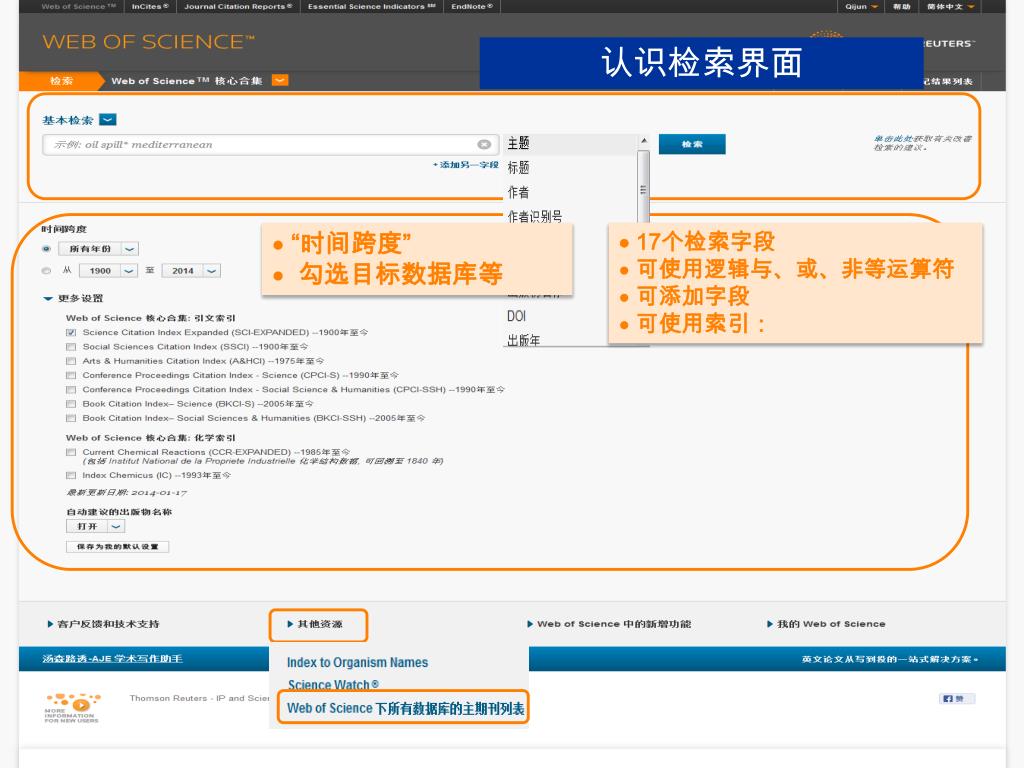Check the BKCI-SSH book citation checkbox
Screen dimensions: 1024x768
tap(71, 419)
